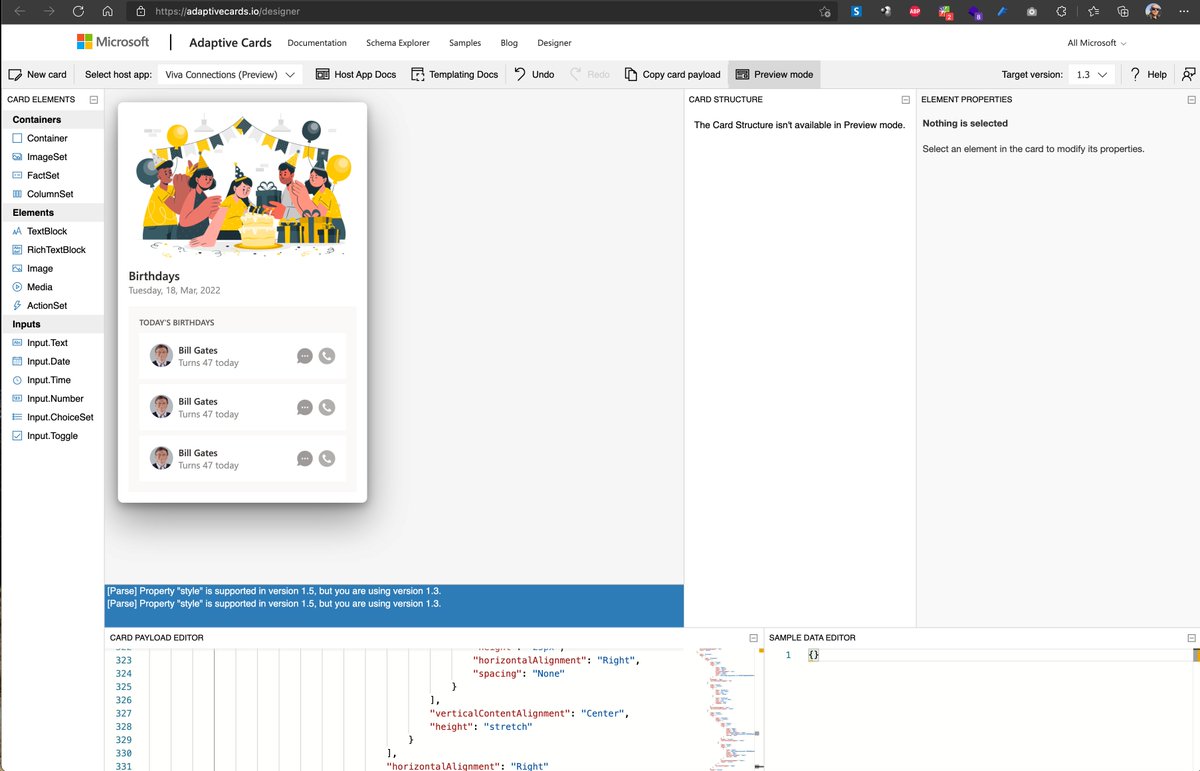The image size is (1200, 771).
Task: Create a New card
Action: coord(38,74)
